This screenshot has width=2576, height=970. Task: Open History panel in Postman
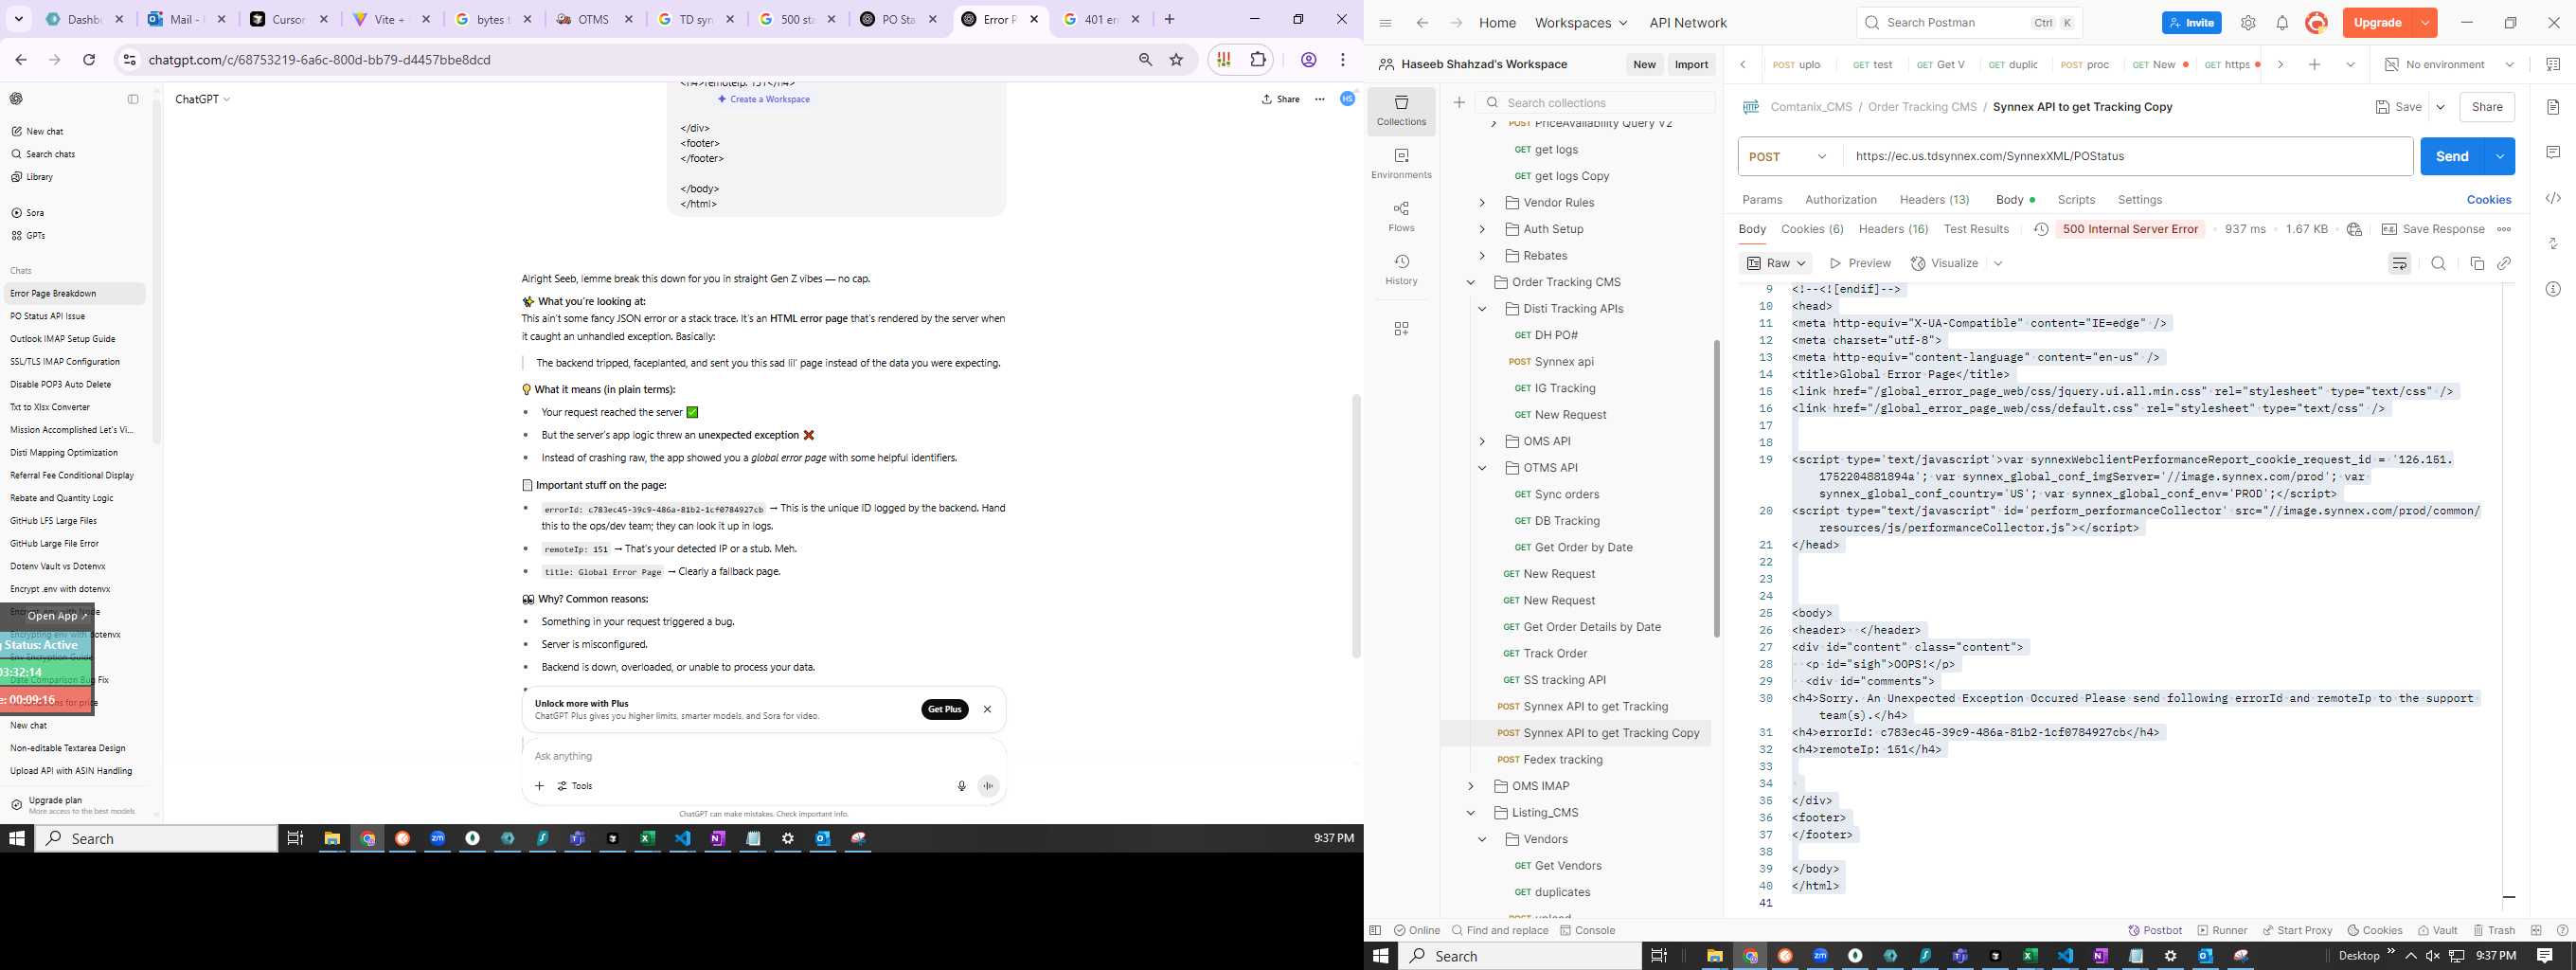[1401, 270]
